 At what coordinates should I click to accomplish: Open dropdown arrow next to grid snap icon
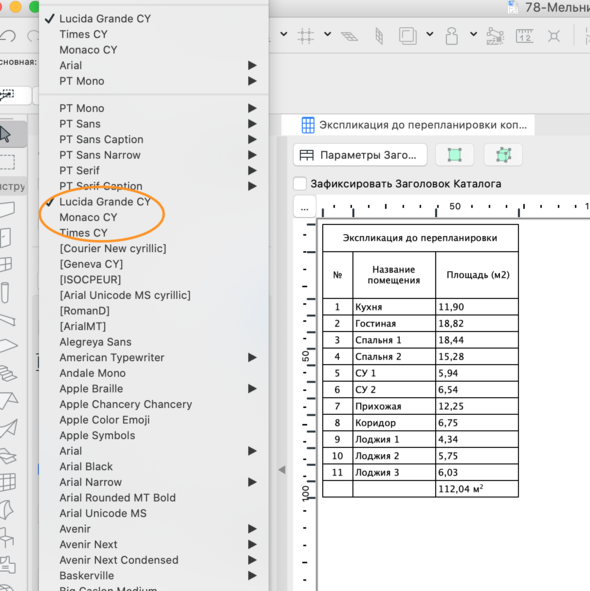point(327,34)
